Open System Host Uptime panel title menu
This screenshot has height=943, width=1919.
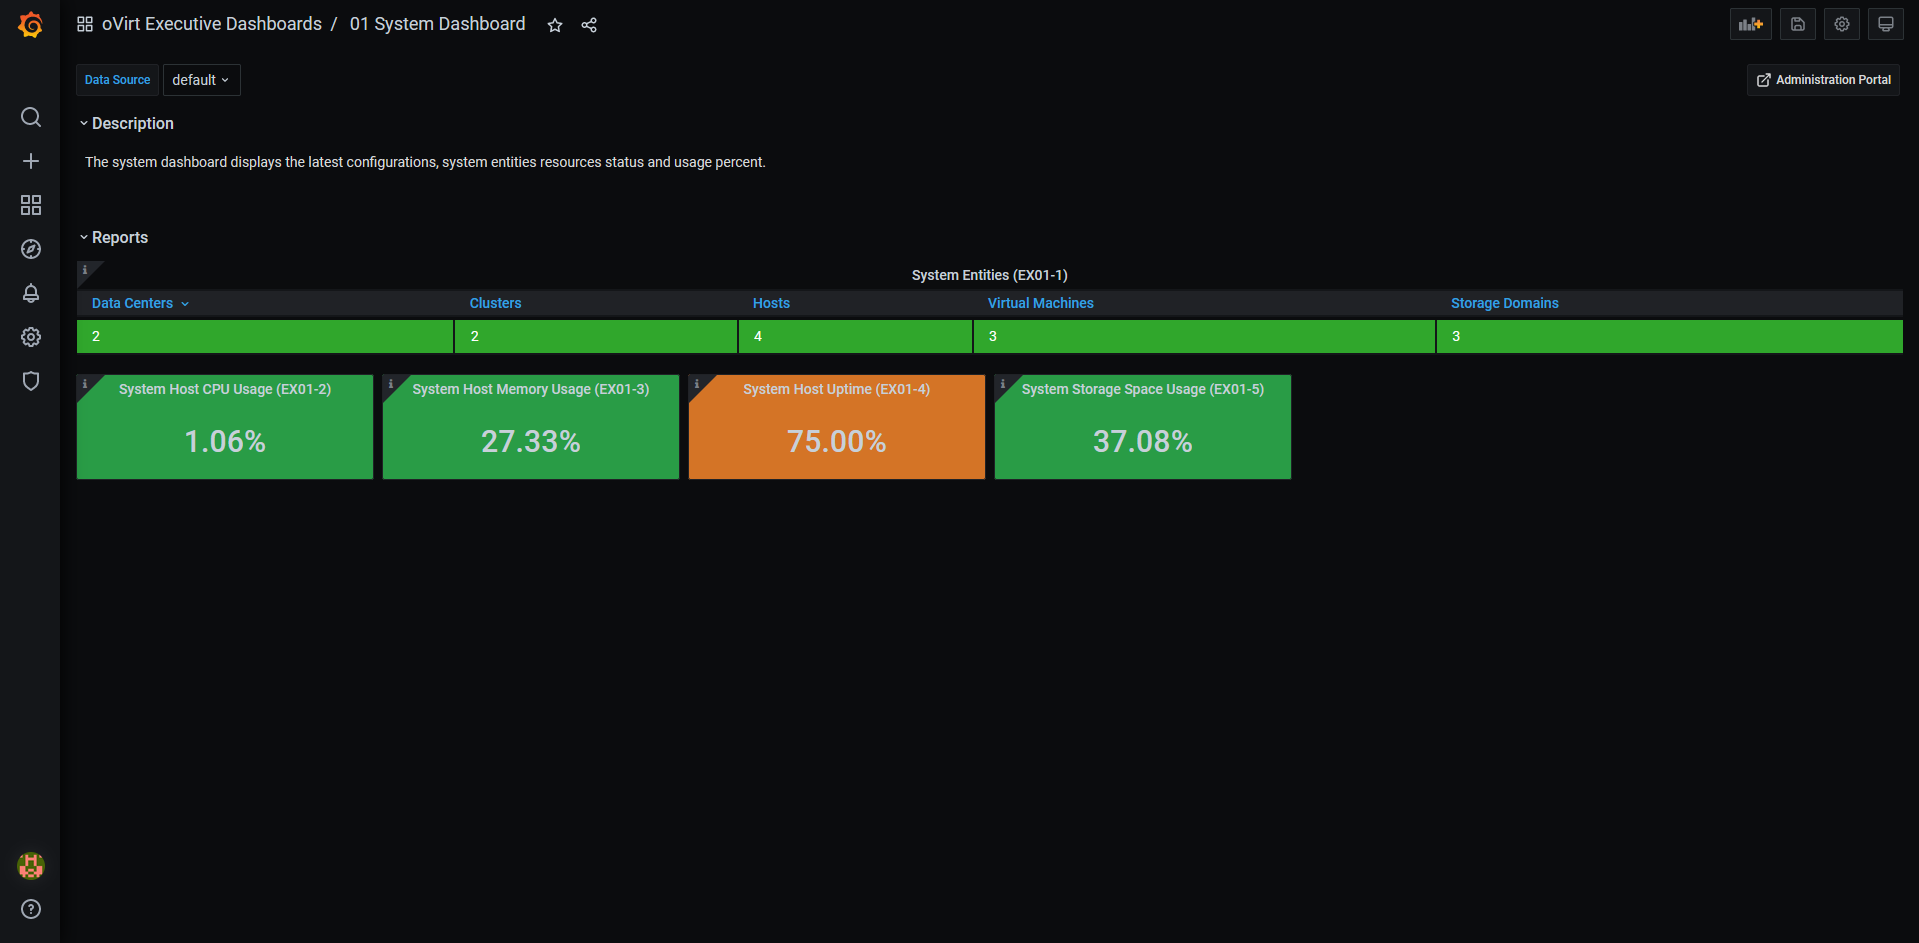(837, 389)
